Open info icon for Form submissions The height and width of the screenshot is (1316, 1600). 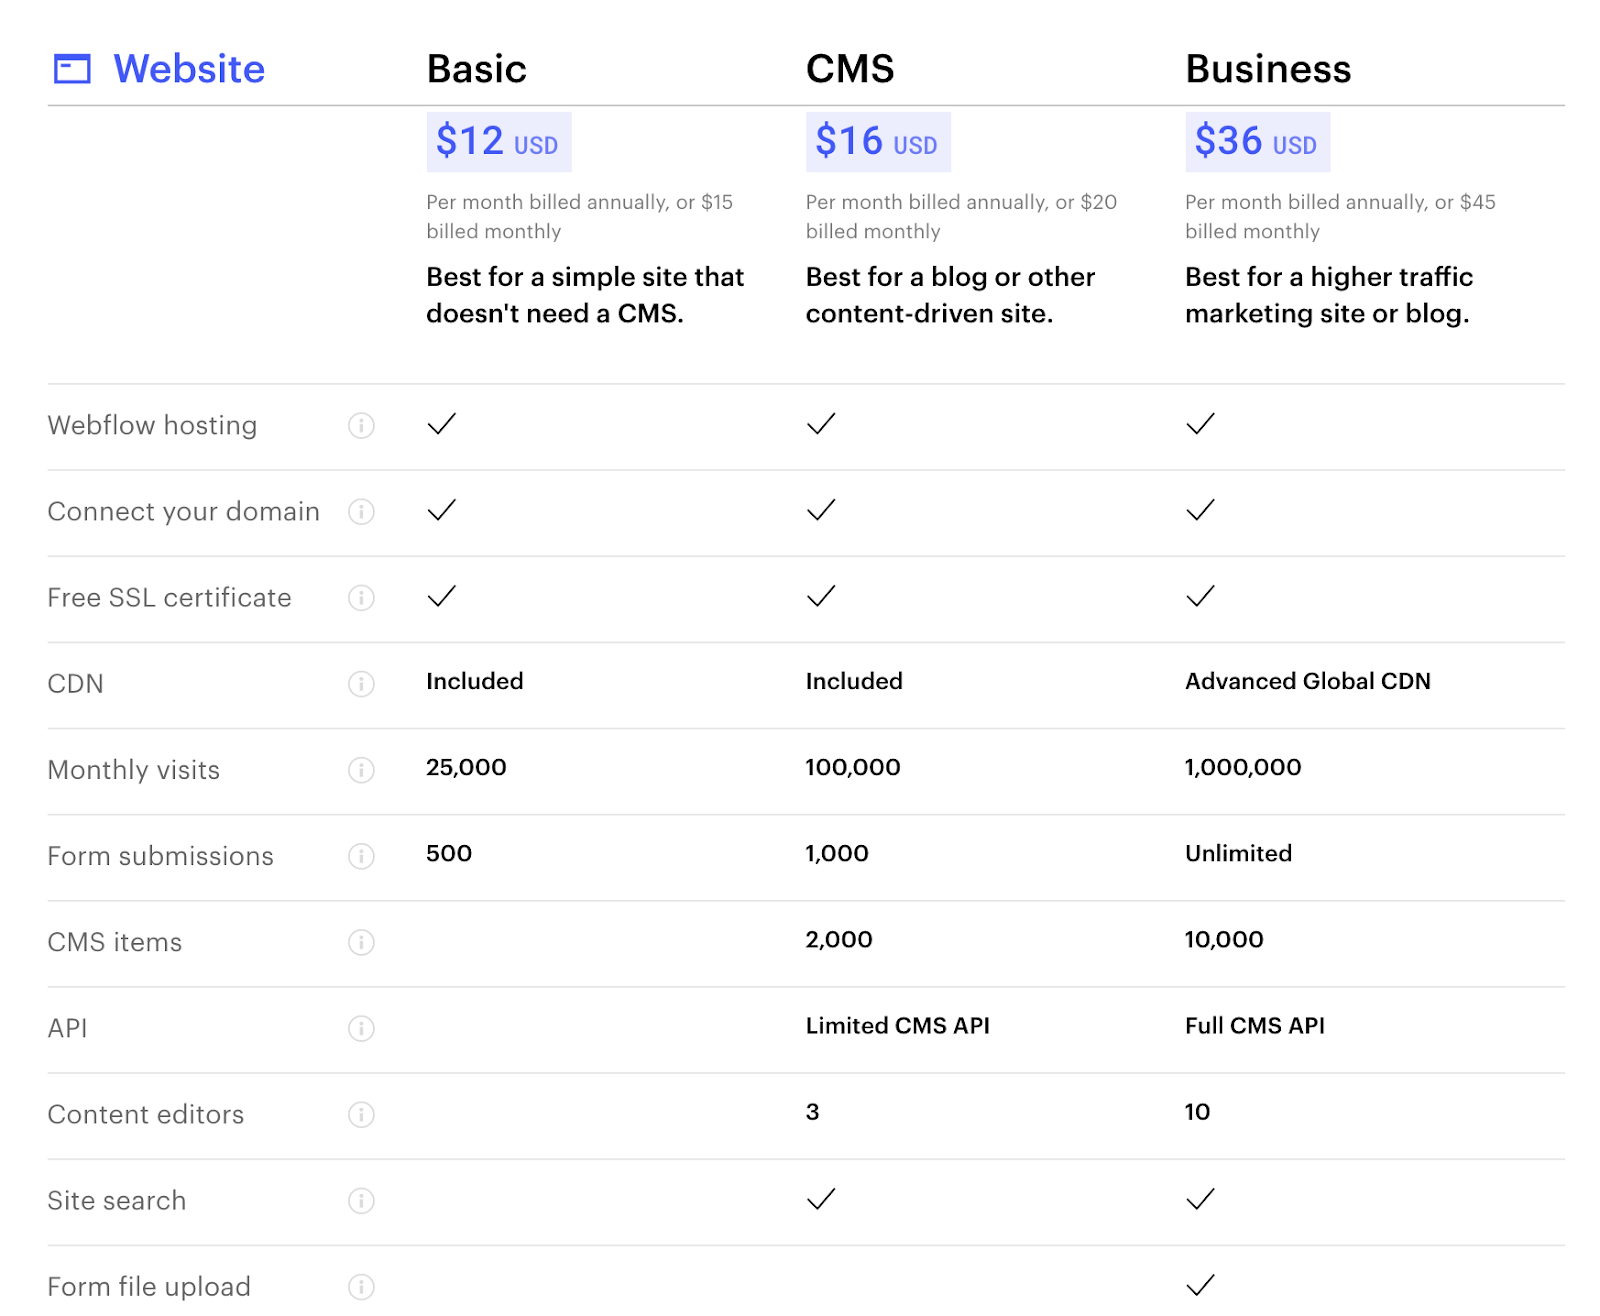click(361, 856)
